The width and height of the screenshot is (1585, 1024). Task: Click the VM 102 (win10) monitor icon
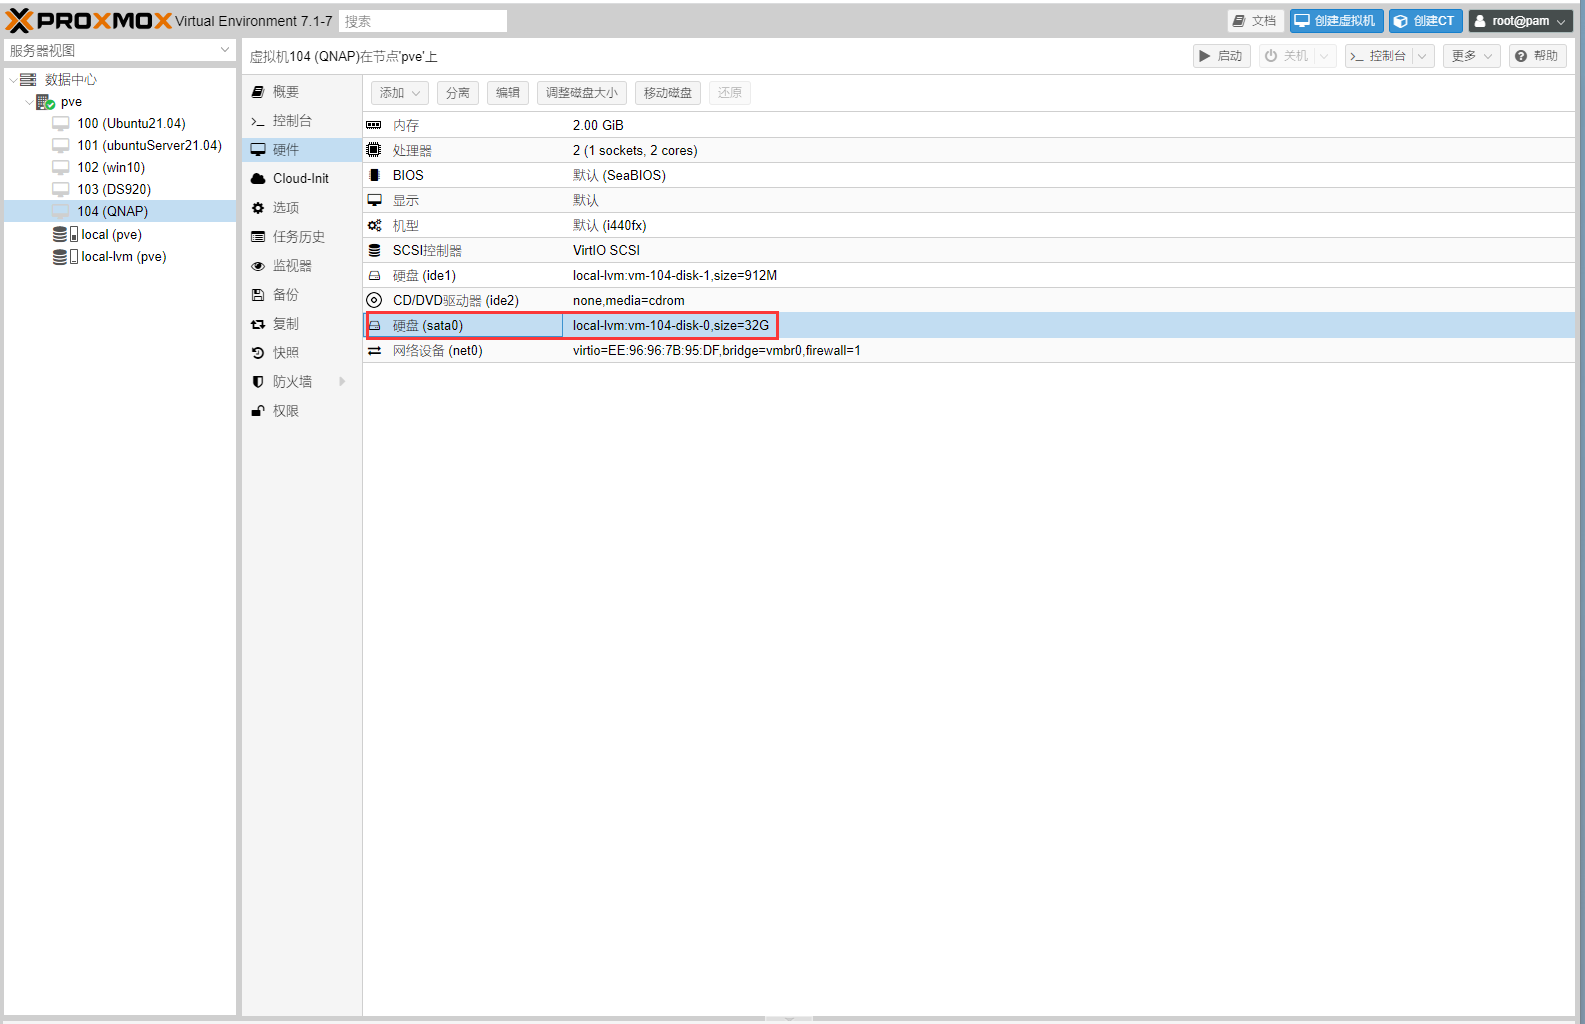pos(61,168)
